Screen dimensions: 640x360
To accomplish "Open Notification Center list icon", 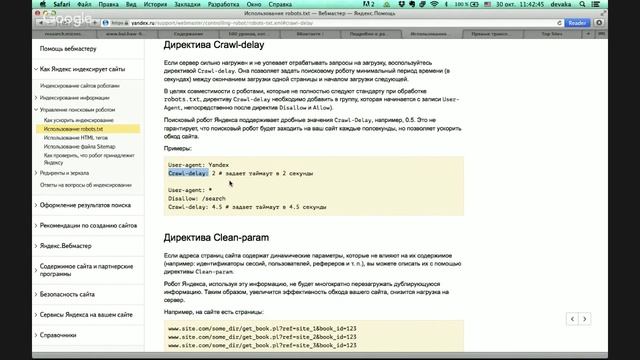I will 596,4.
